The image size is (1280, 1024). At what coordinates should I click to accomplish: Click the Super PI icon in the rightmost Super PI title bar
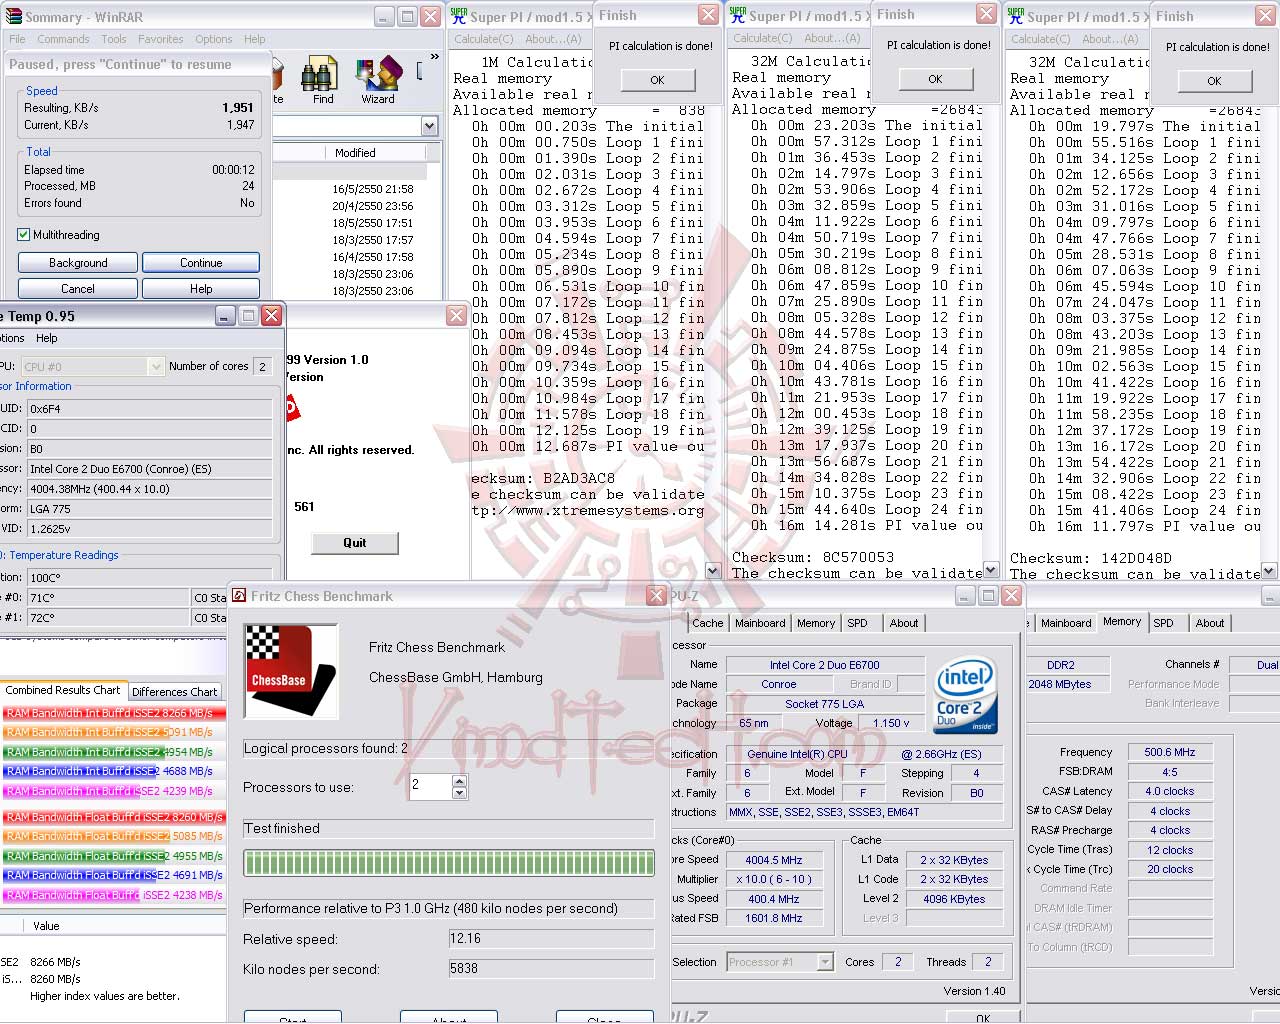click(1016, 16)
